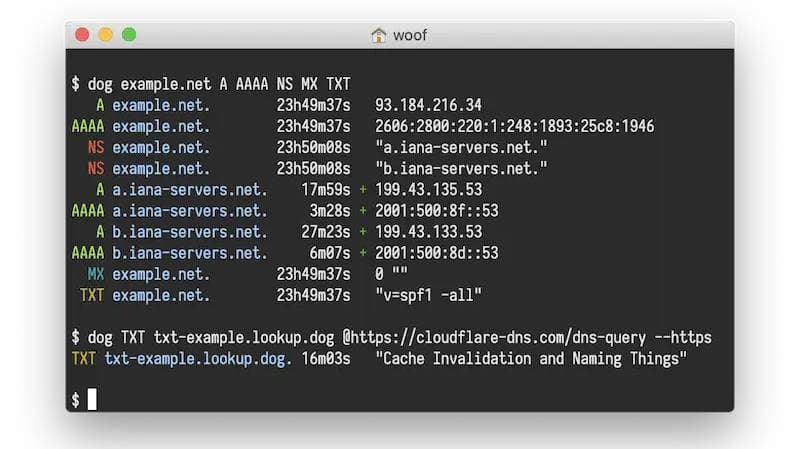Click the 16m03s TTL value

point(326,358)
